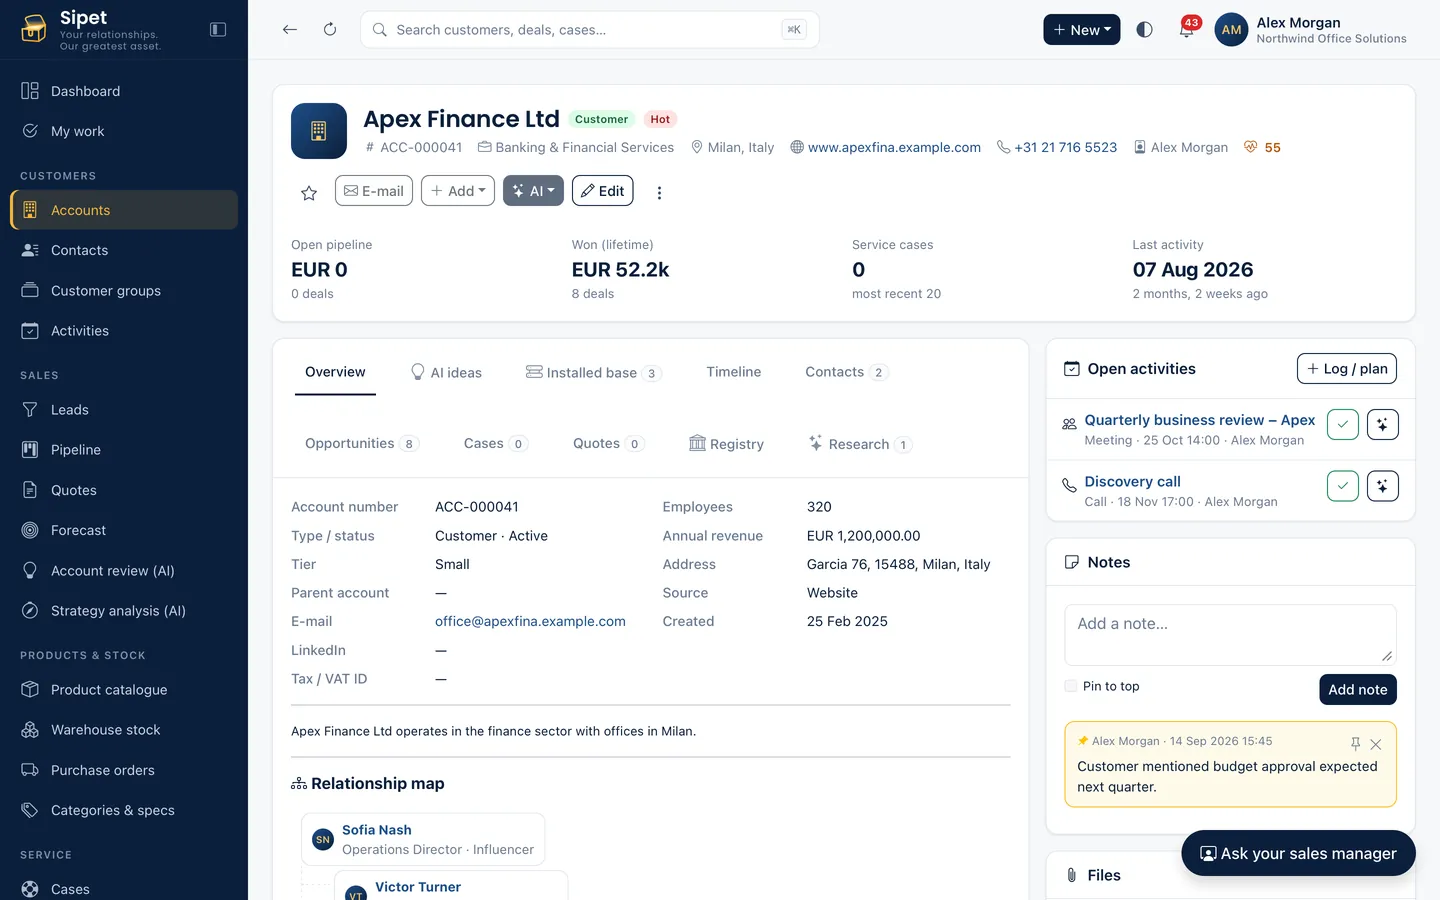Open the AI actions dropdown
The image size is (1440, 900).
pyautogui.click(x=533, y=191)
